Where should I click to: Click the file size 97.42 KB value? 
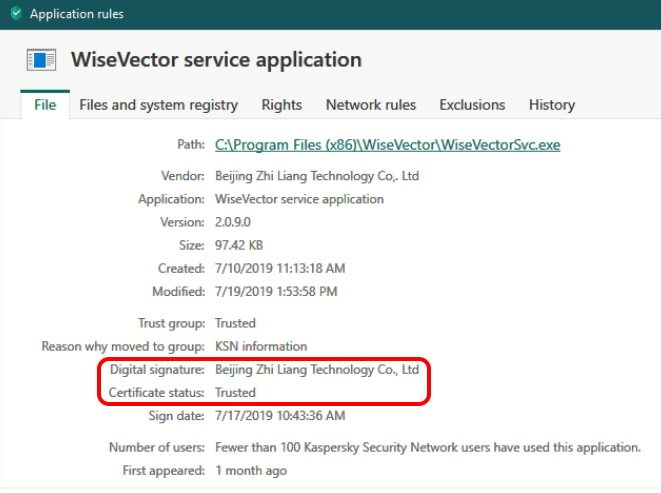coord(239,245)
